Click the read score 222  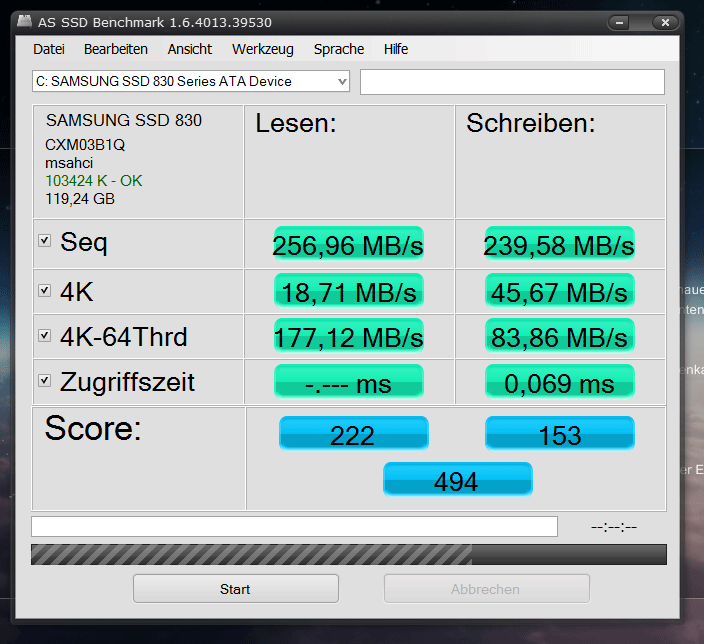354,433
